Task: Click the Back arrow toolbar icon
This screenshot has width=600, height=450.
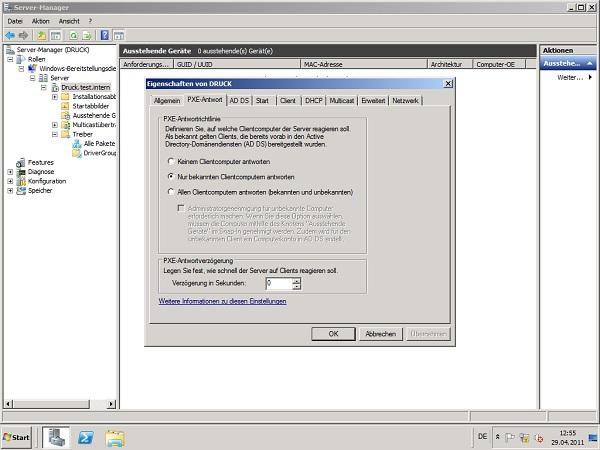Action: click(10, 36)
